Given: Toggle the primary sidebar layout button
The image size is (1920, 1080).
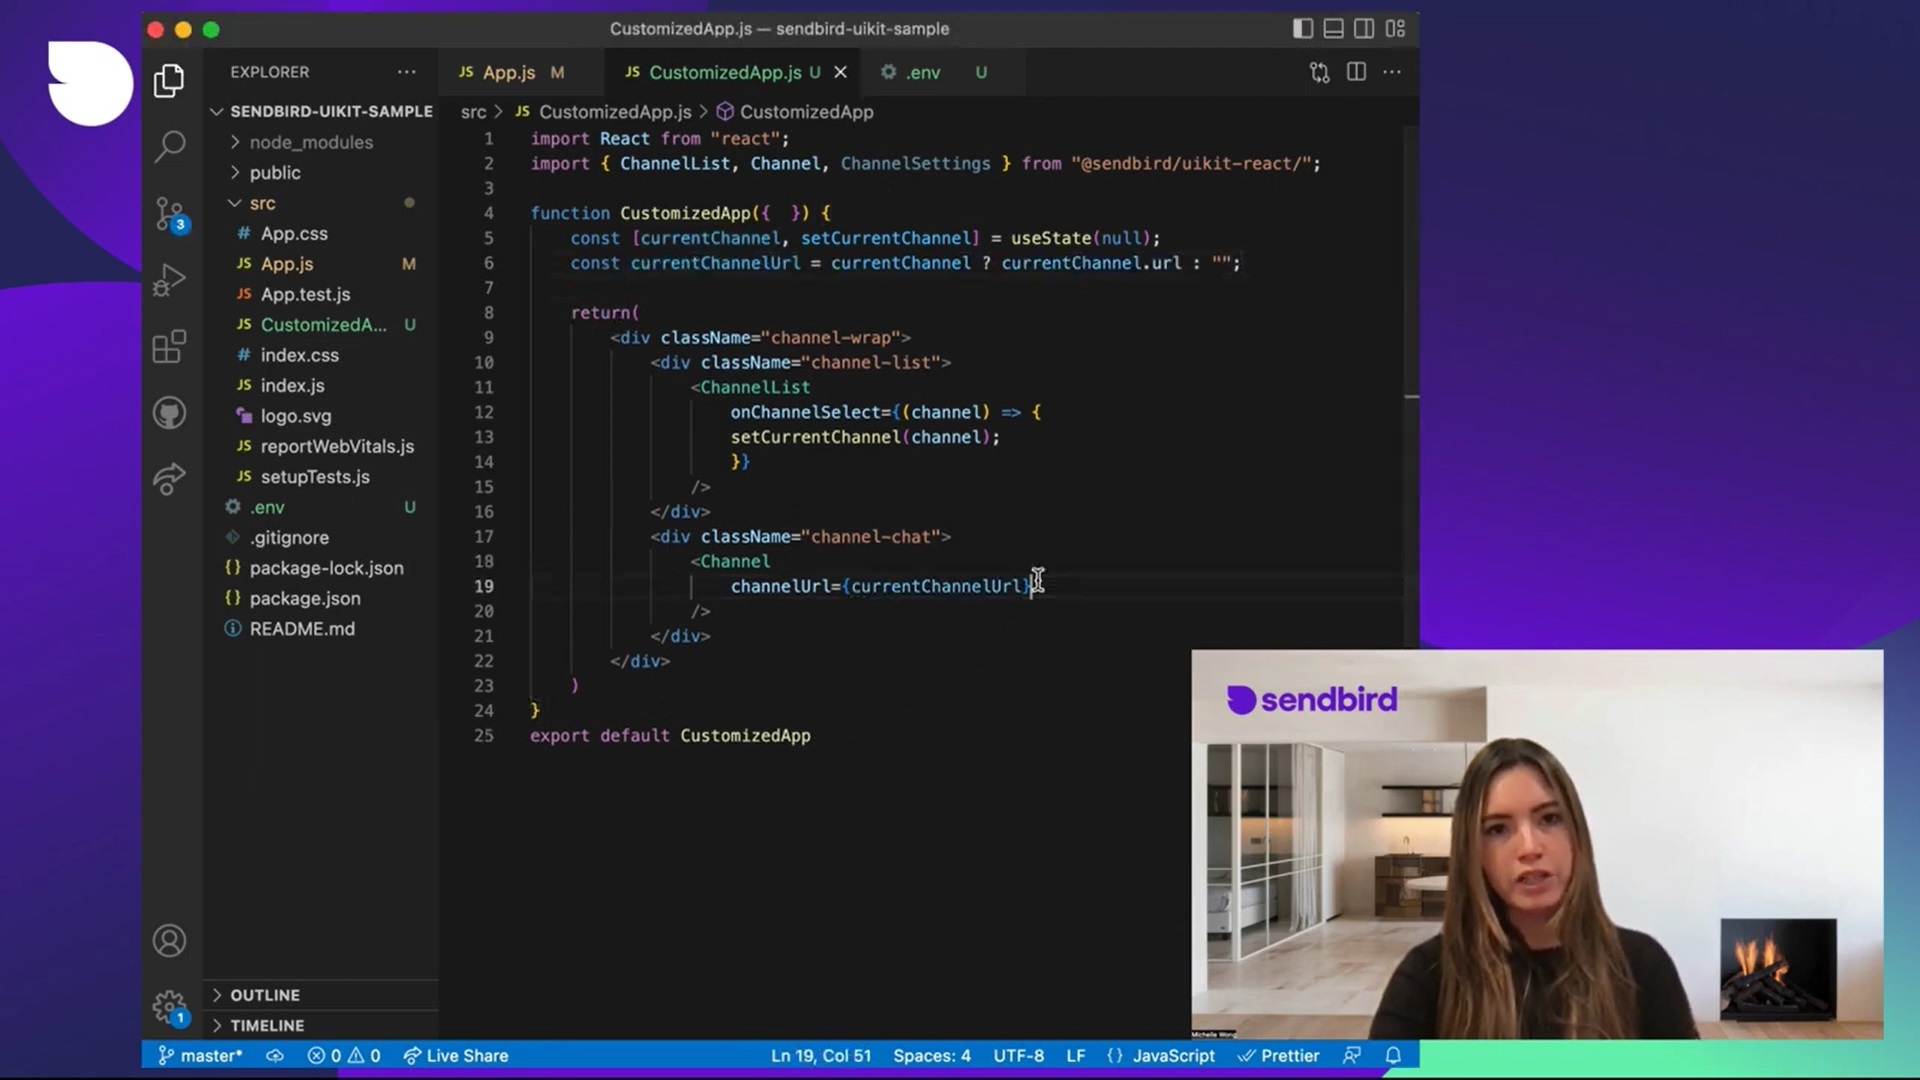Looking at the screenshot, I should [1302, 29].
